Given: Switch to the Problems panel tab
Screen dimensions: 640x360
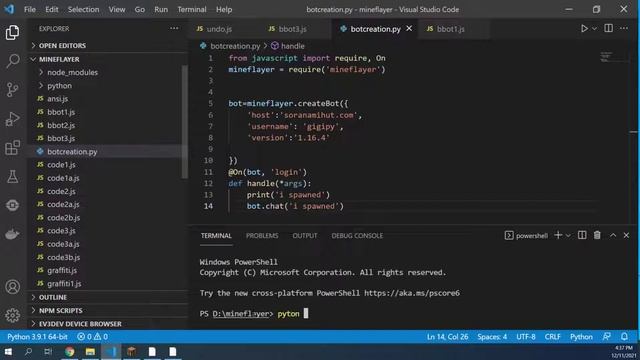Looking at the screenshot, I should pos(262,236).
